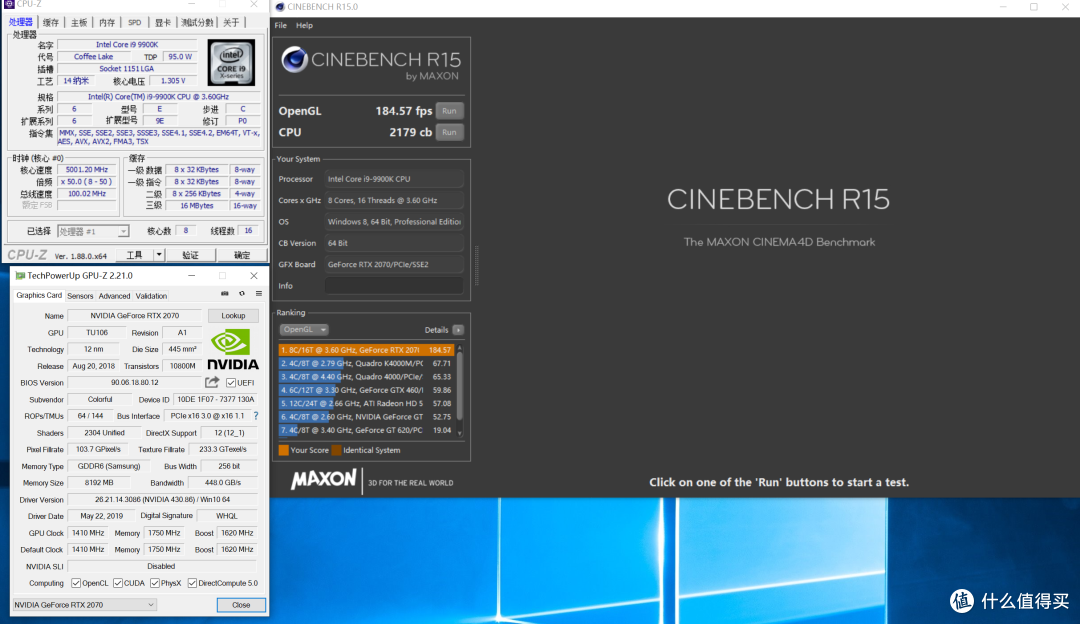This screenshot has width=1080, height=624.
Task: Switch to the Validation tab in GPU-Z
Action: (151, 296)
